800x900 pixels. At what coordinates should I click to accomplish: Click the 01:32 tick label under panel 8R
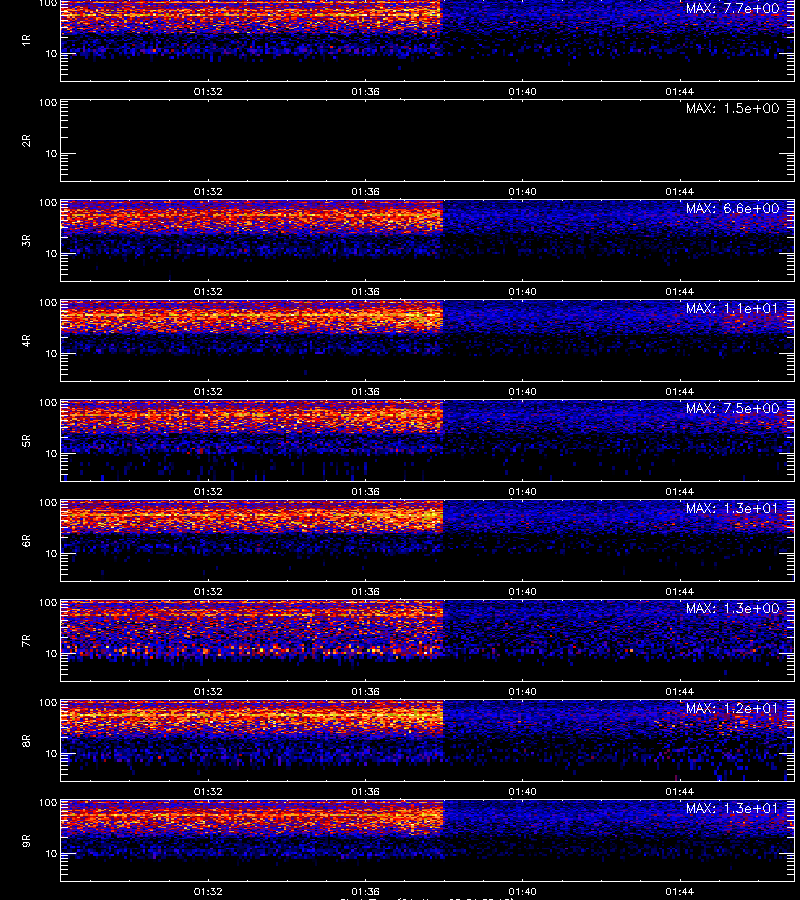point(208,792)
